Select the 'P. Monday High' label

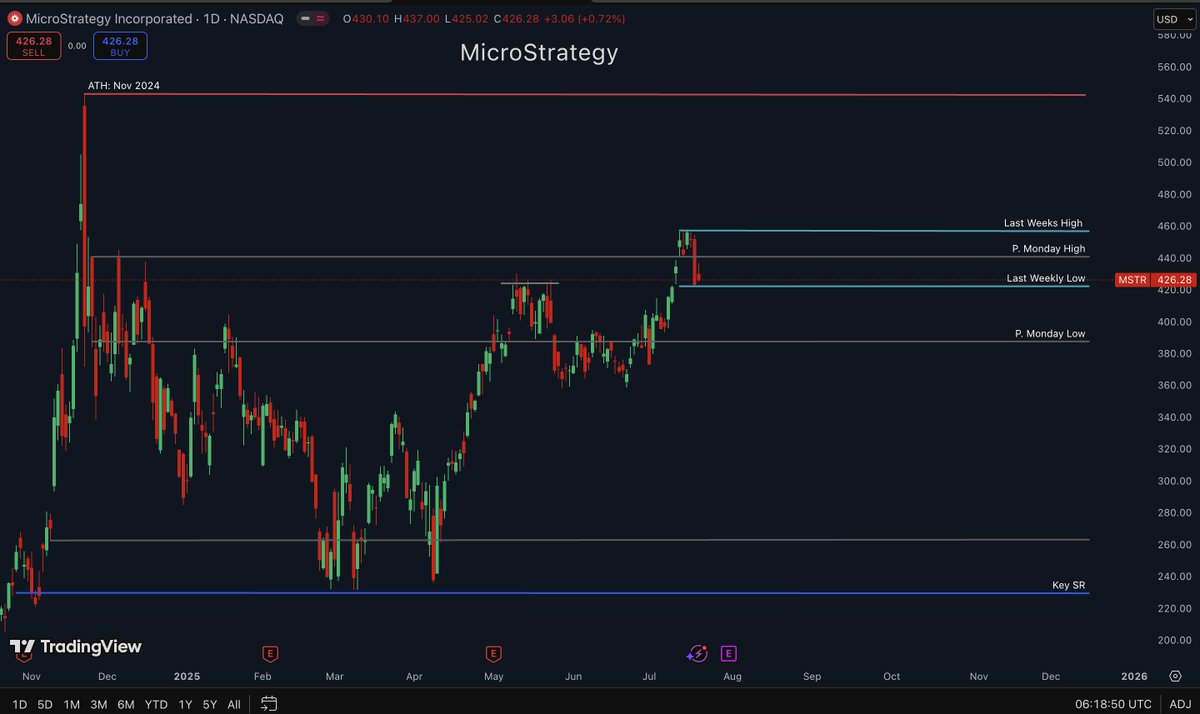tap(1048, 249)
